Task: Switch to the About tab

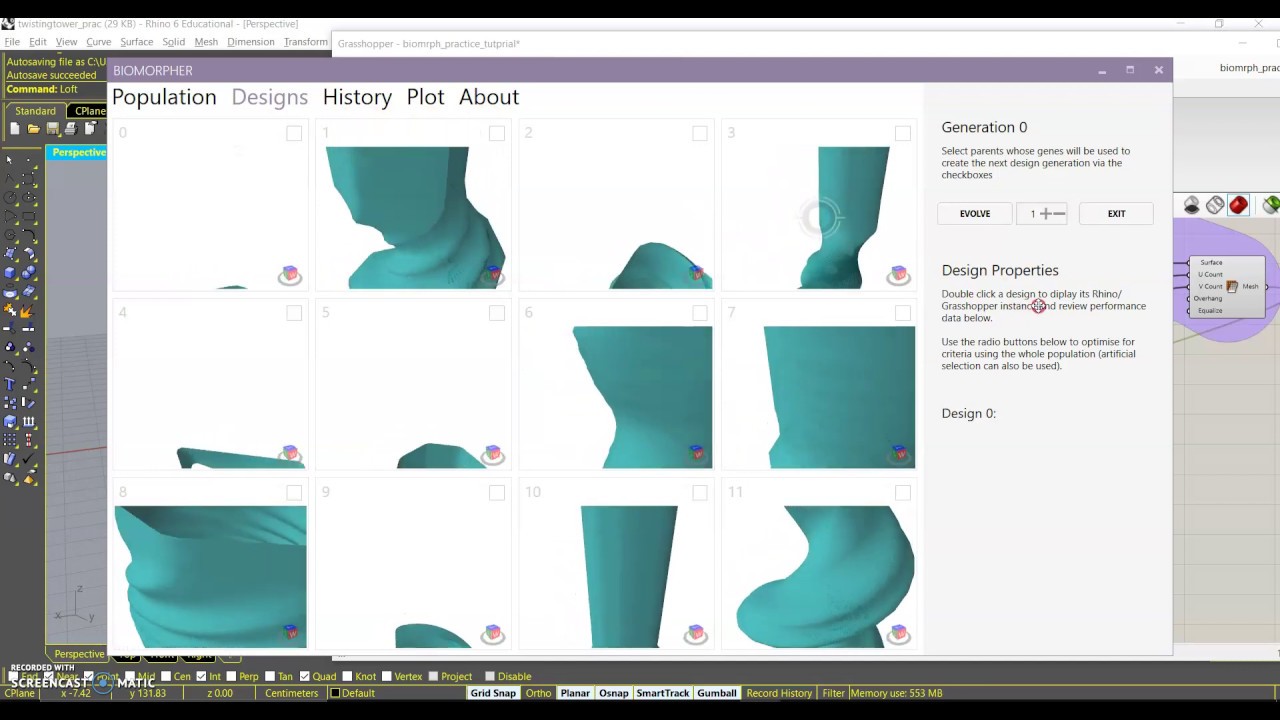Action: pyautogui.click(x=489, y=97)
